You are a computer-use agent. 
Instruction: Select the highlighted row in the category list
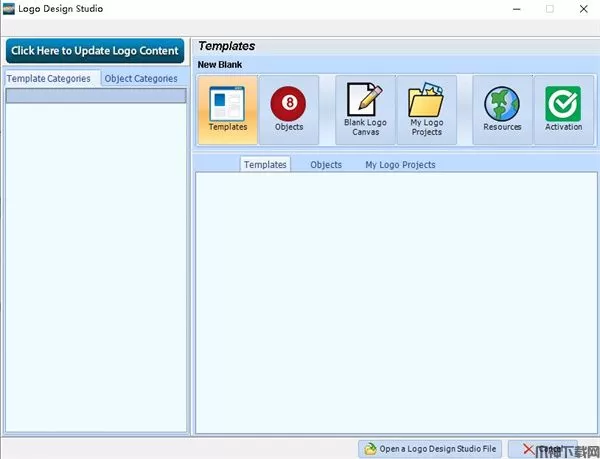click(x=95, y=96)
